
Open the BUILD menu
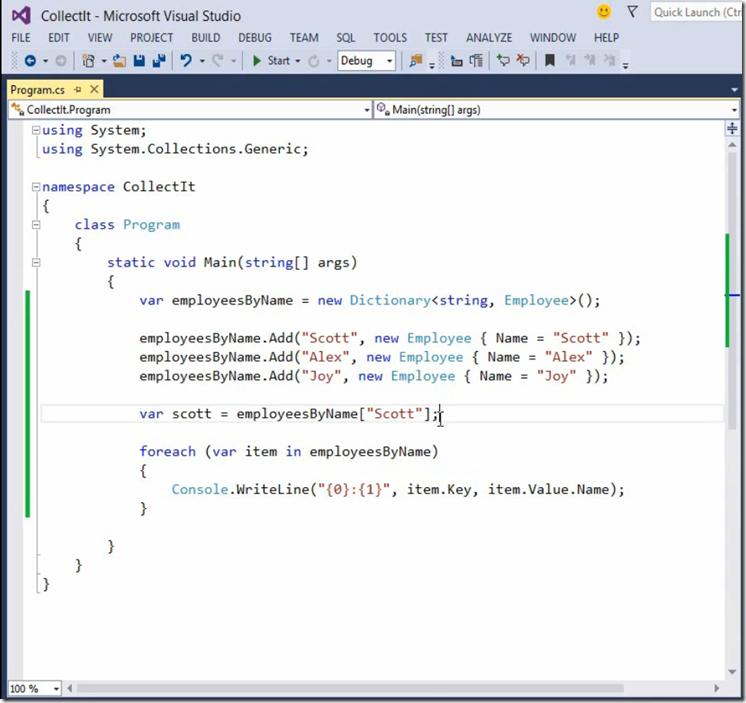click(x=206, y=38)
